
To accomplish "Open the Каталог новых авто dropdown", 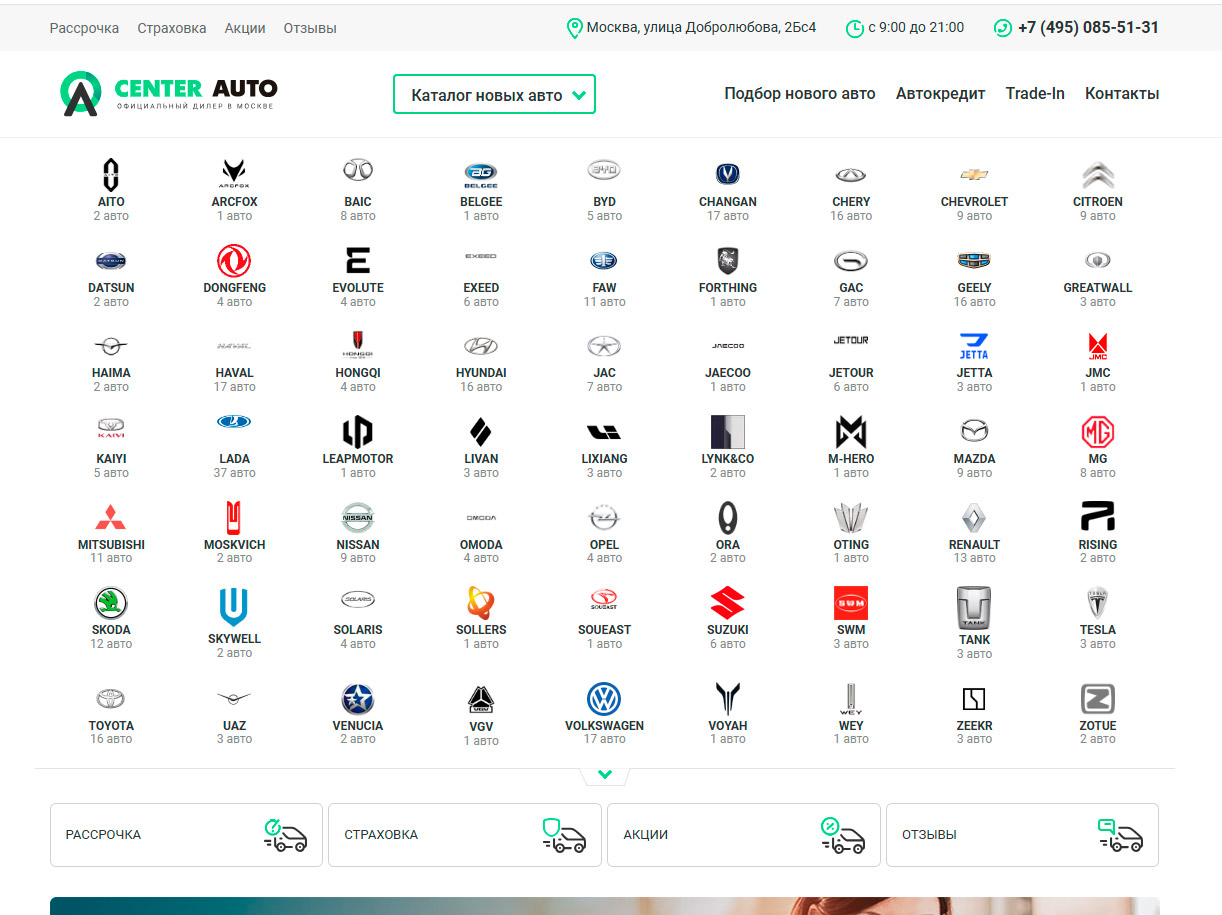I will pos(494,94).
